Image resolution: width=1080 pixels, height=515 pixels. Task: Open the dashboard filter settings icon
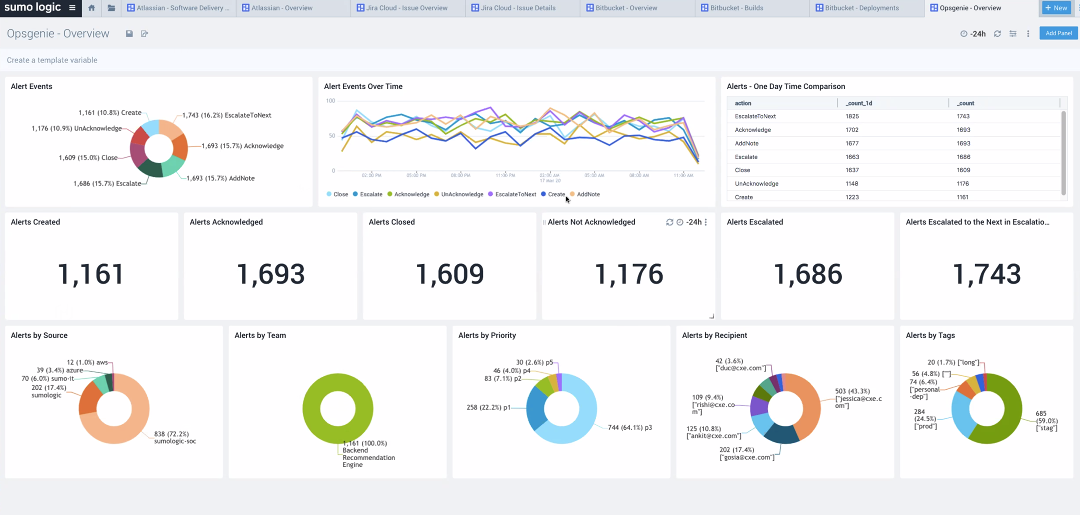click(x=1012, y=34)
